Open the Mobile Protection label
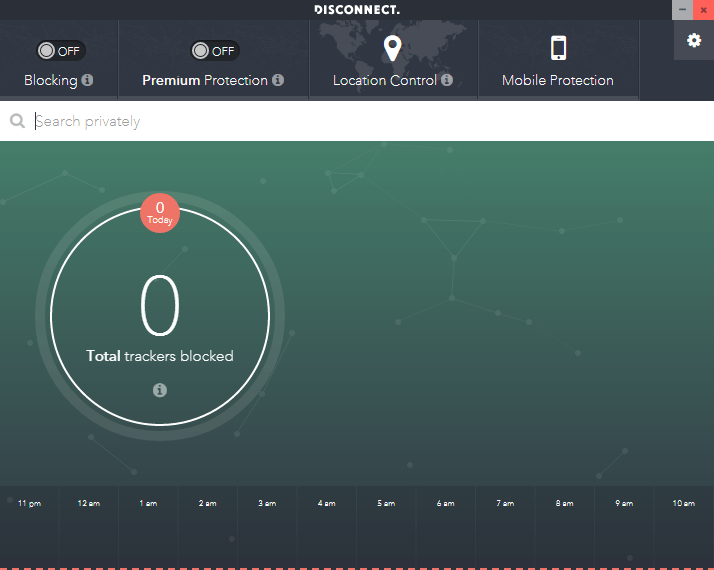 tap(558, 81)
